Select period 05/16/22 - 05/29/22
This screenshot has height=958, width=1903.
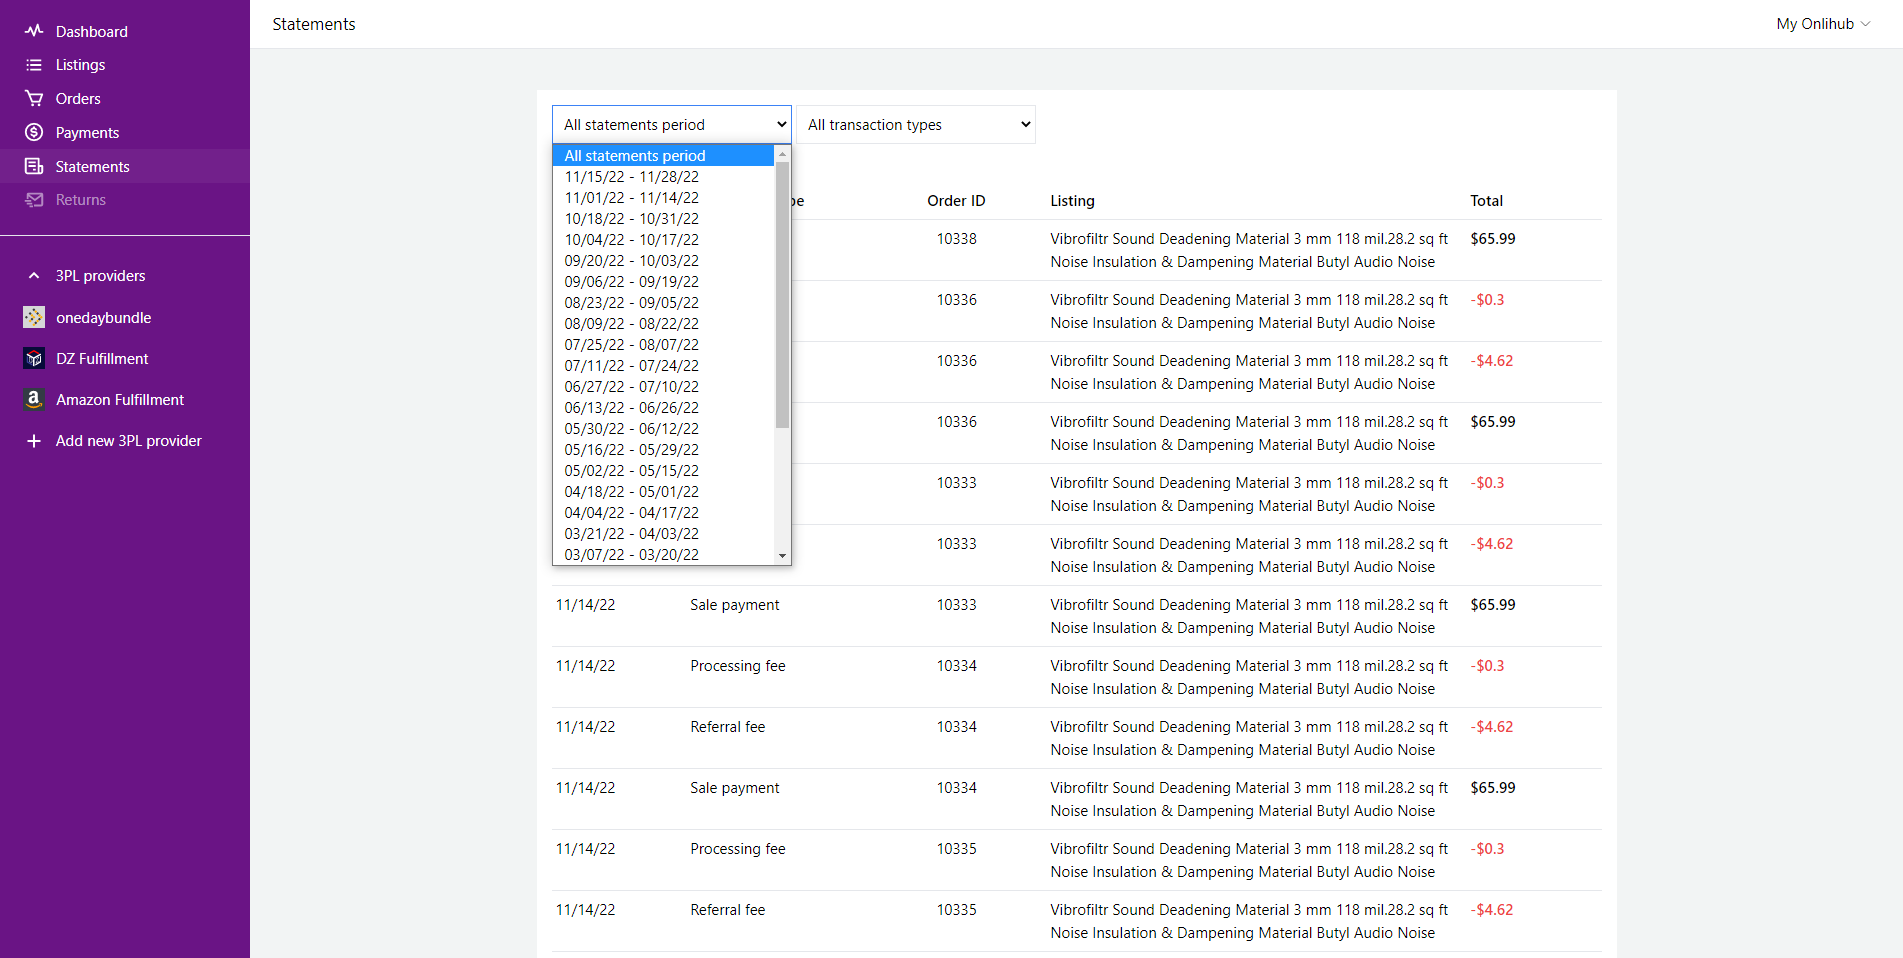663,450
